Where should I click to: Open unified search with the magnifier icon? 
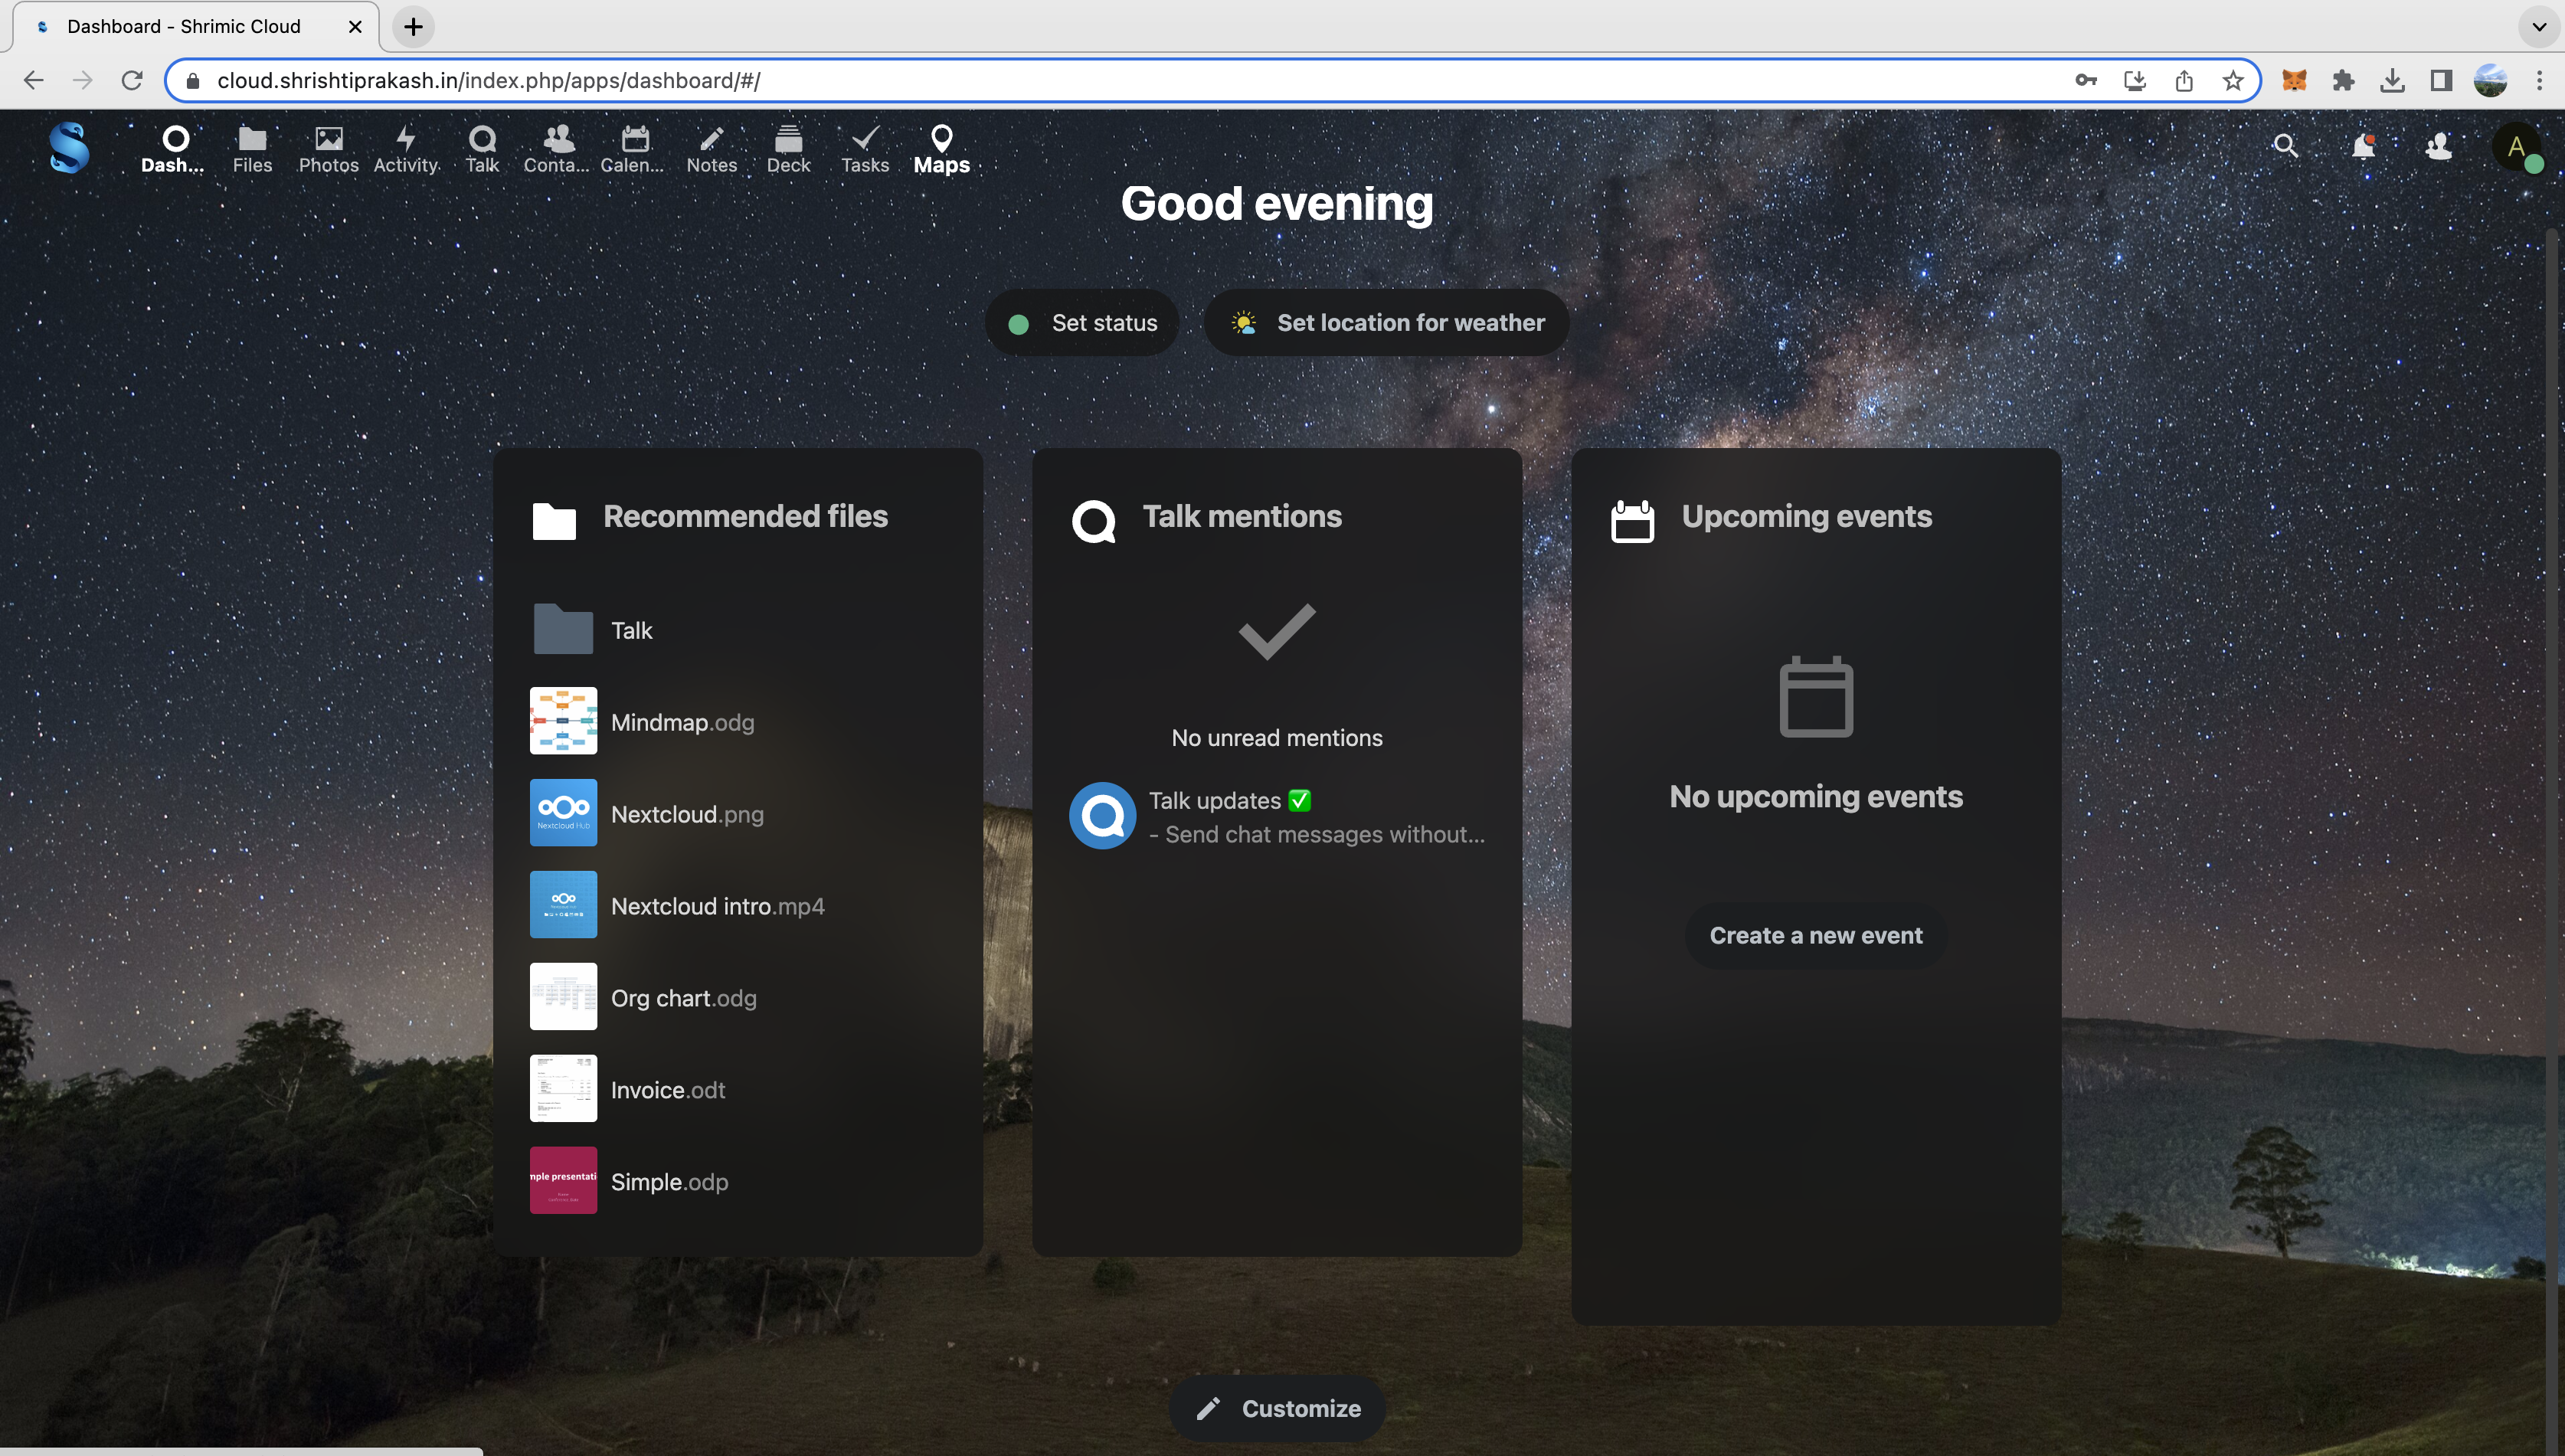2286,146
